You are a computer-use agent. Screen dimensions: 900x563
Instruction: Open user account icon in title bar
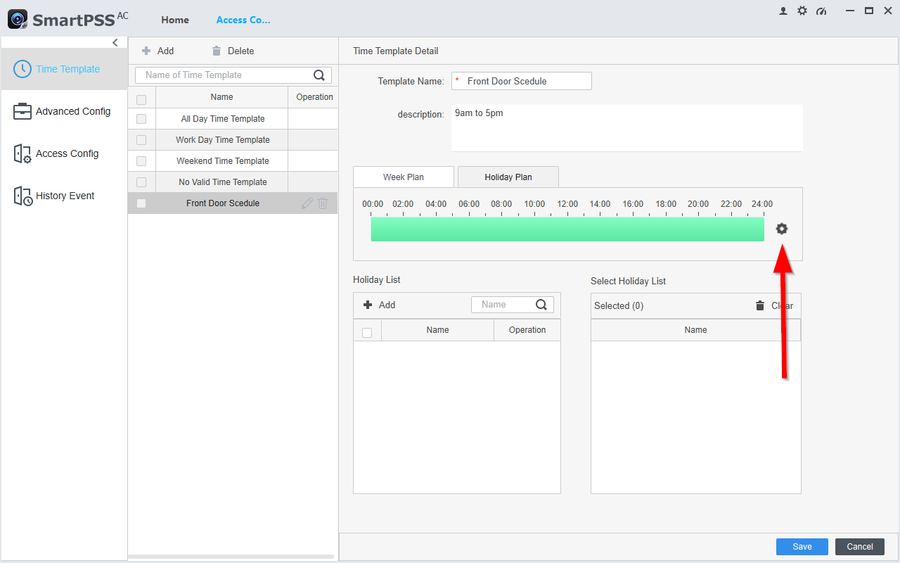click(x=783, y=11)
